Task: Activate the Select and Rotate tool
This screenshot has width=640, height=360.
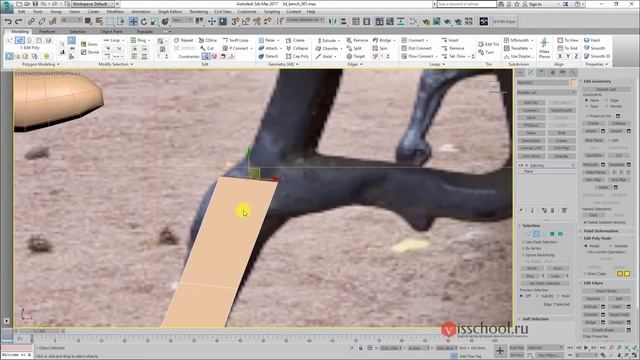Action: 144,21
